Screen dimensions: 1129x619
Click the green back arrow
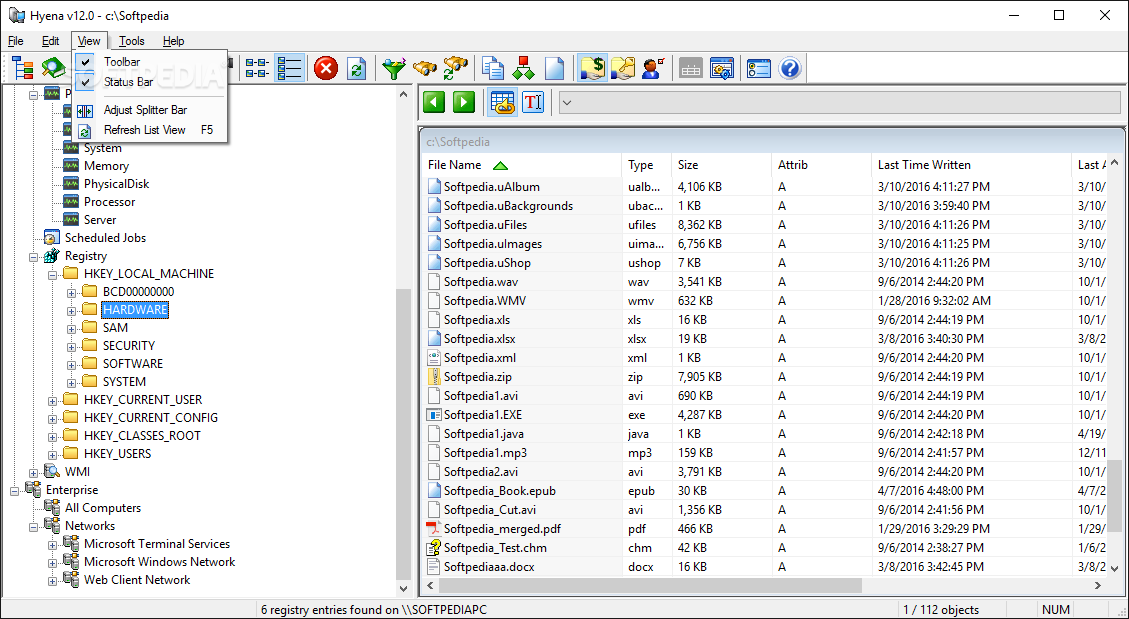(433, 102)
